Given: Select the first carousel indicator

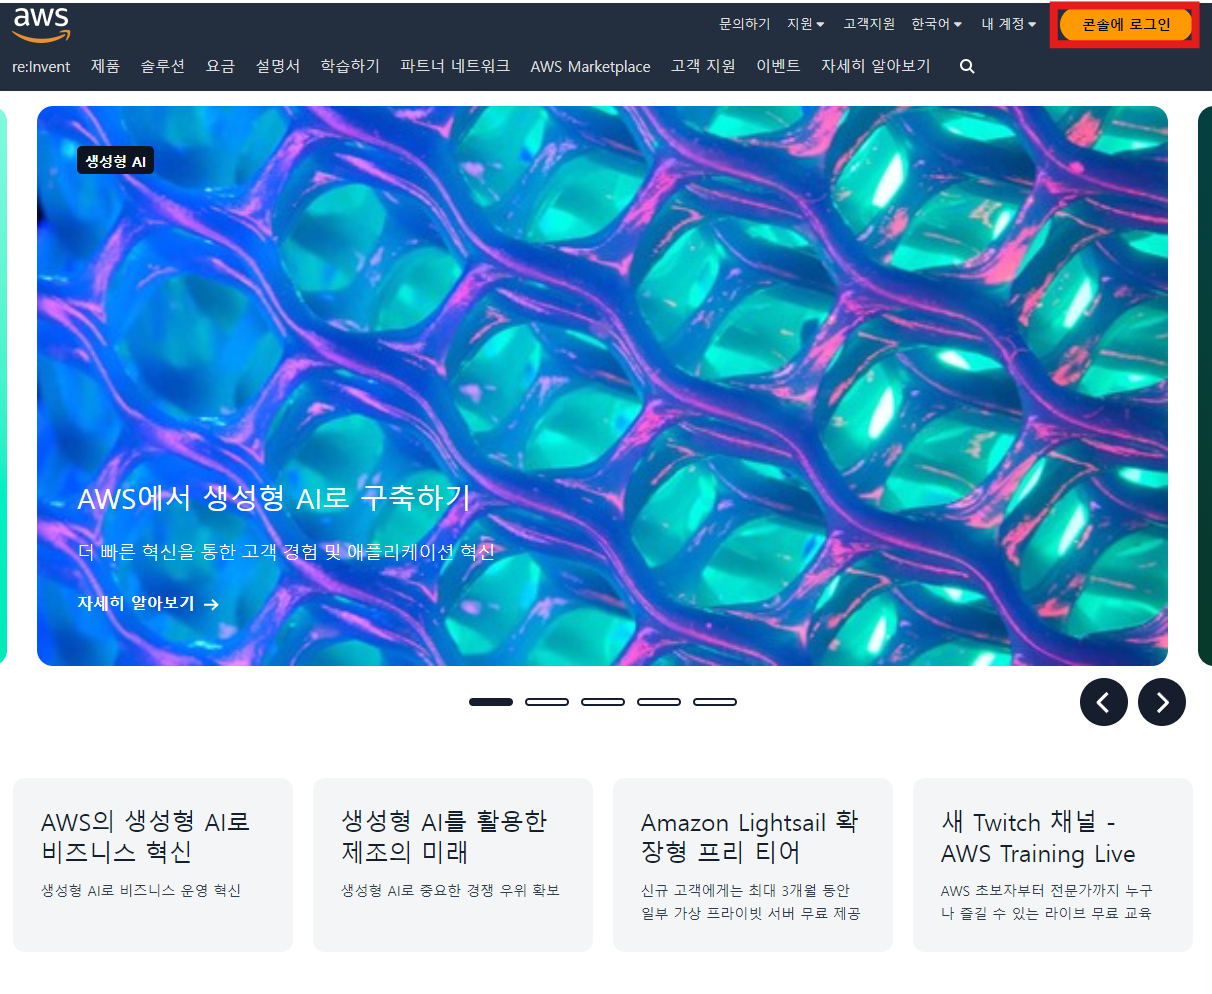Looking at the screenshot, I should pos(491,702).
